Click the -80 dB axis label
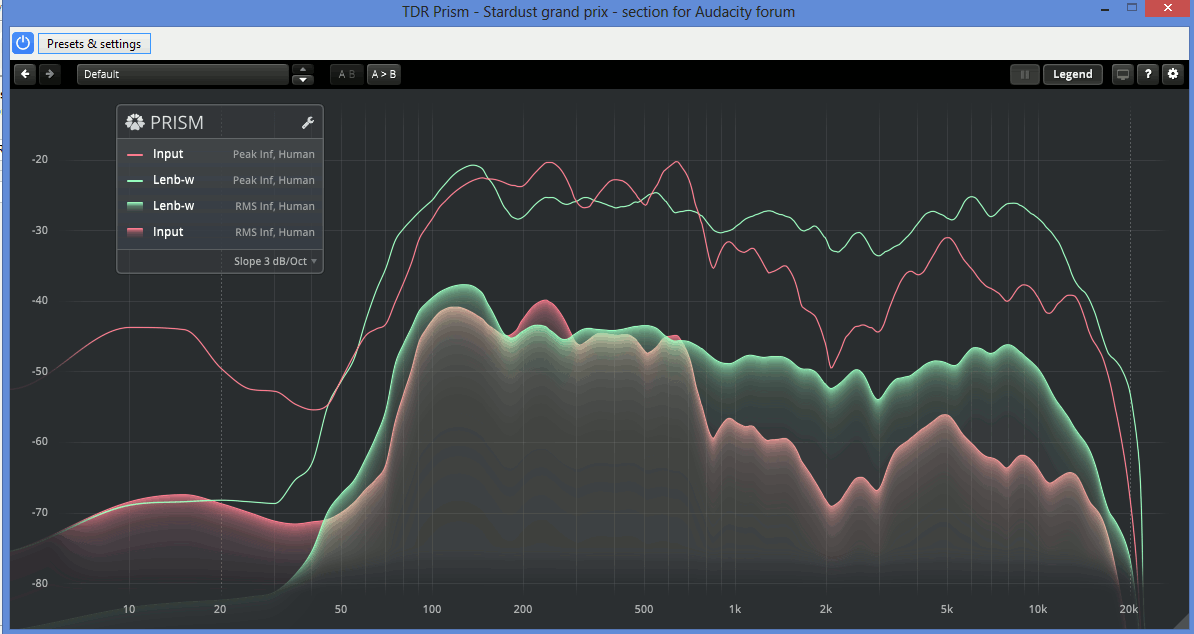The image size is (1194, 634). click(40, 583)
